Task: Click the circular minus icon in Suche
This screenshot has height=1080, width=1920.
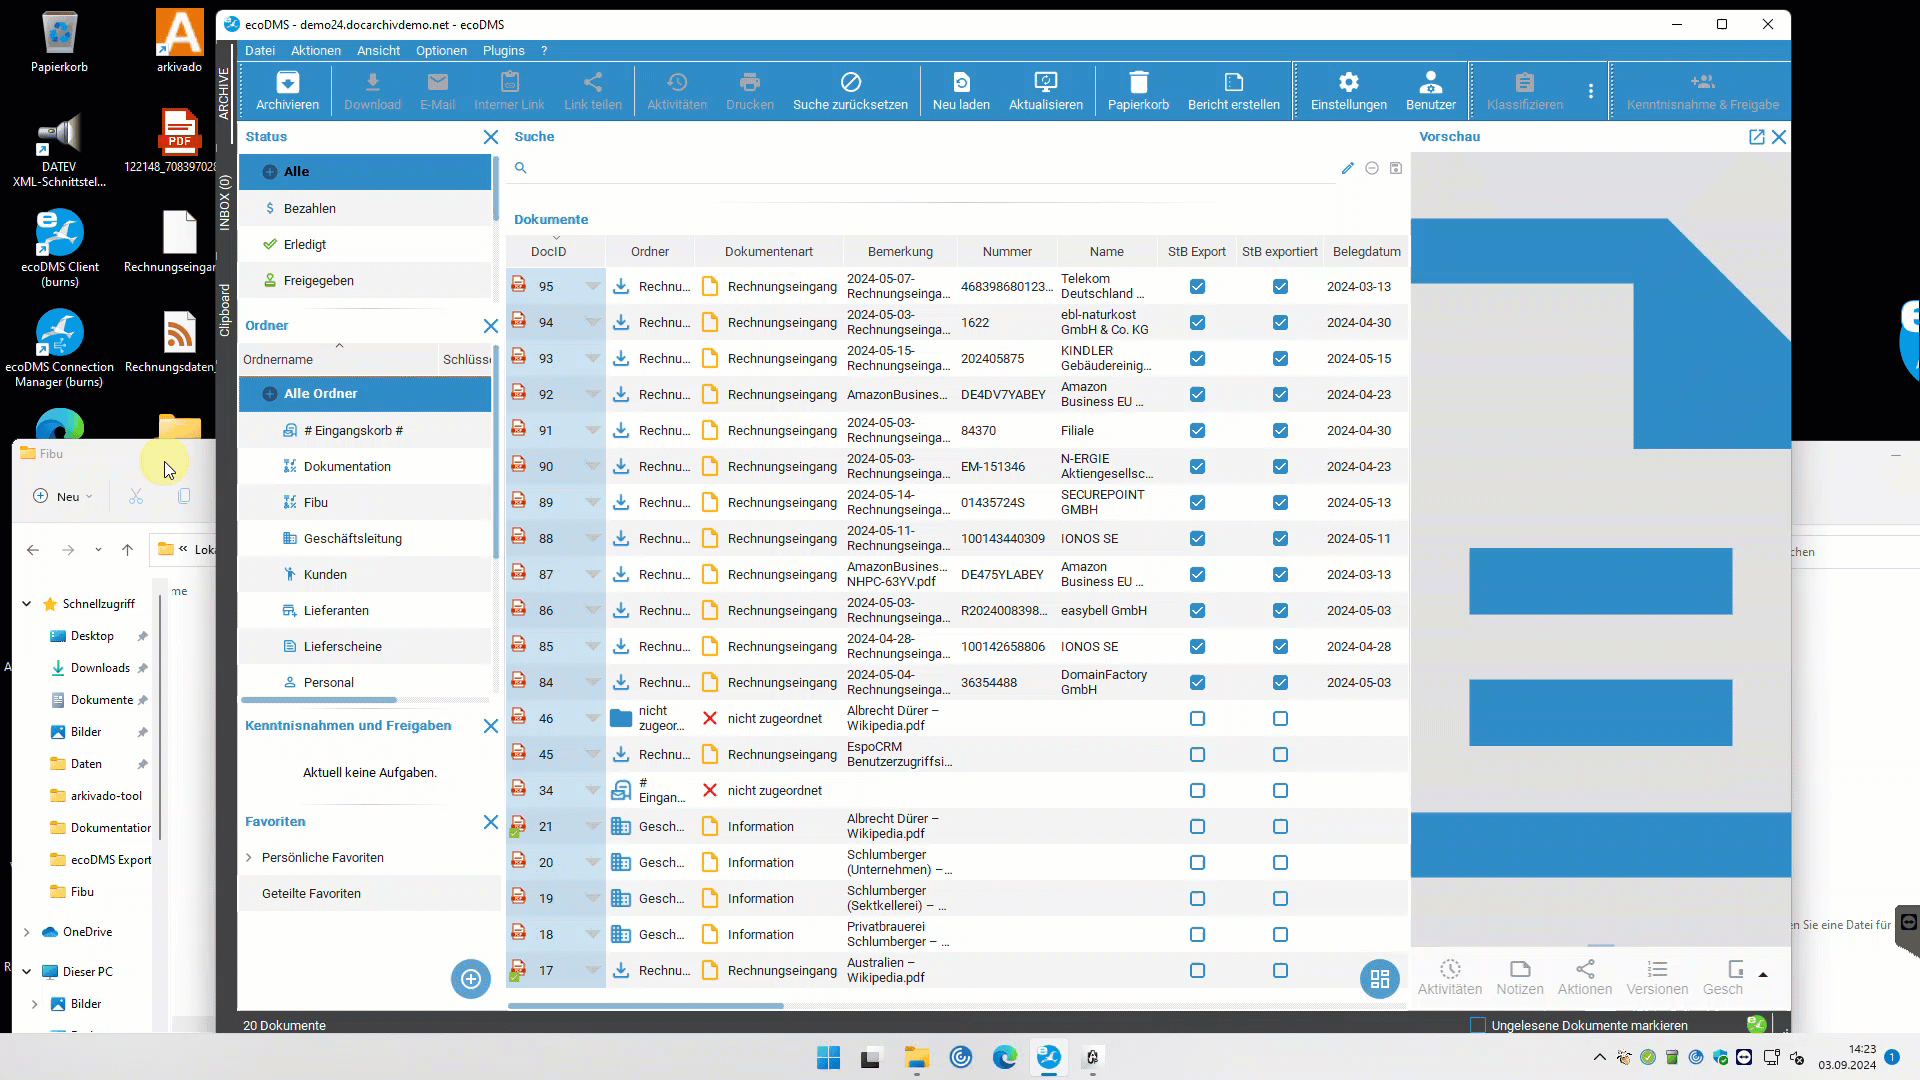Action: pos(1371,168)
